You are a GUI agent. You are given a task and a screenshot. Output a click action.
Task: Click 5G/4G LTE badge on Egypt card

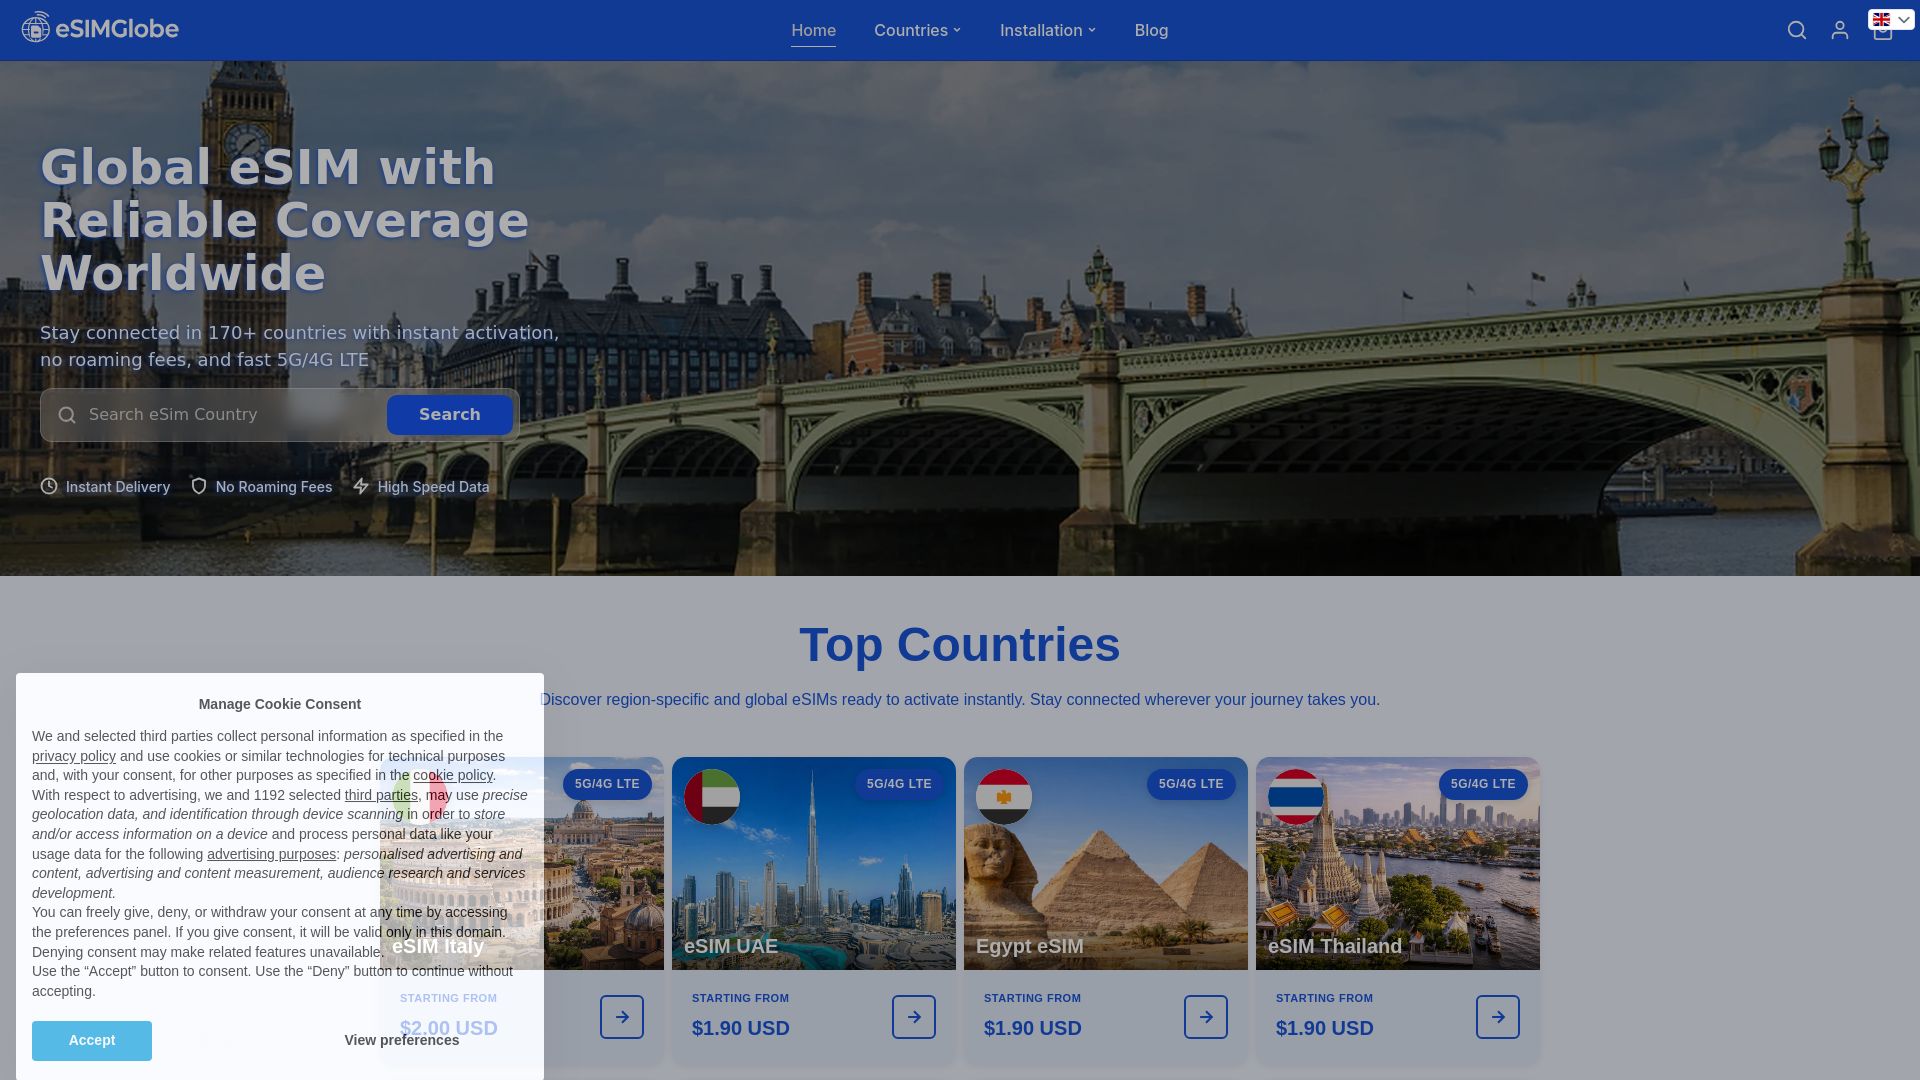[1191, 784]
